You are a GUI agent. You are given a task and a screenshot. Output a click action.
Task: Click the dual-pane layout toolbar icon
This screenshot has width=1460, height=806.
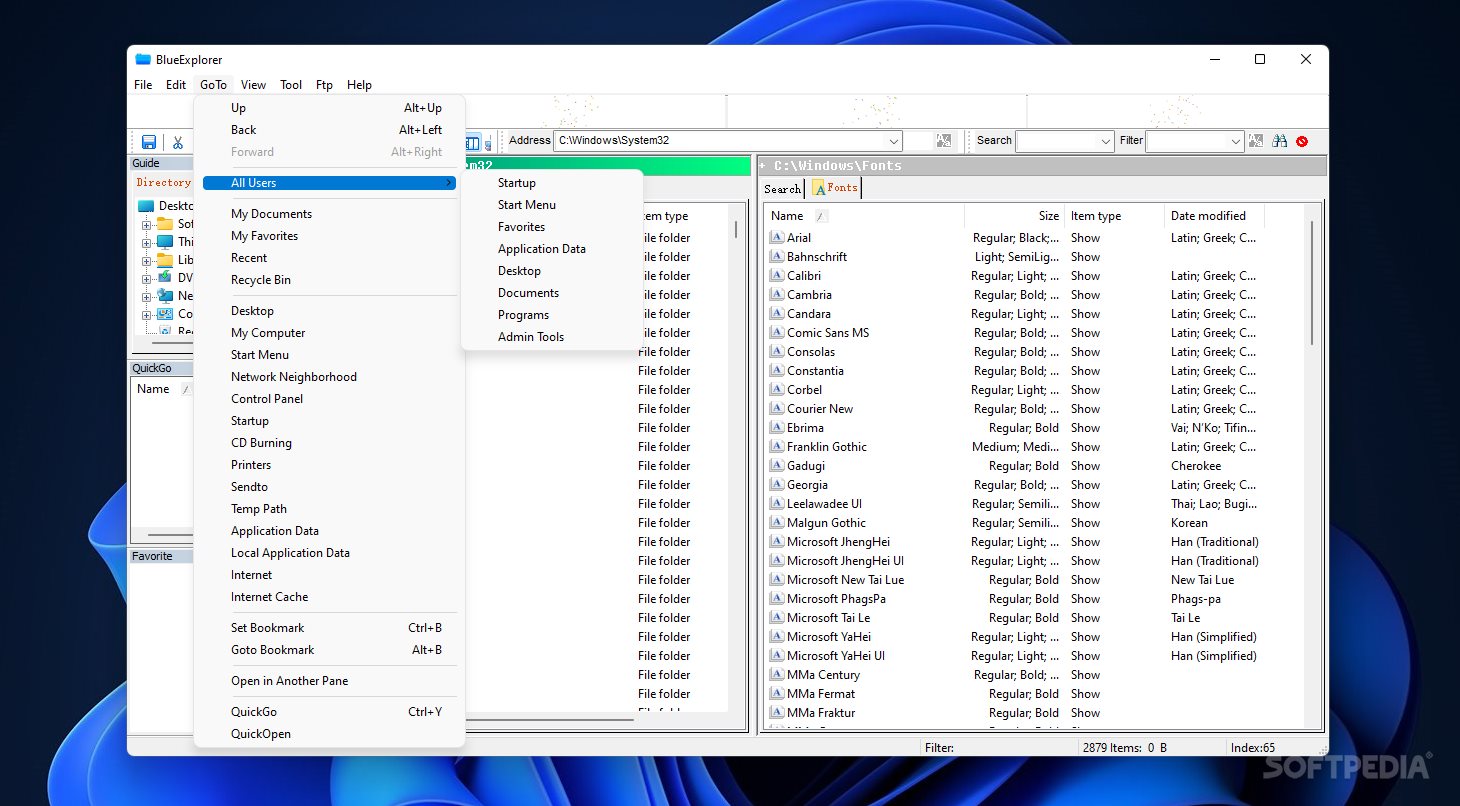[x=473, y=143]
